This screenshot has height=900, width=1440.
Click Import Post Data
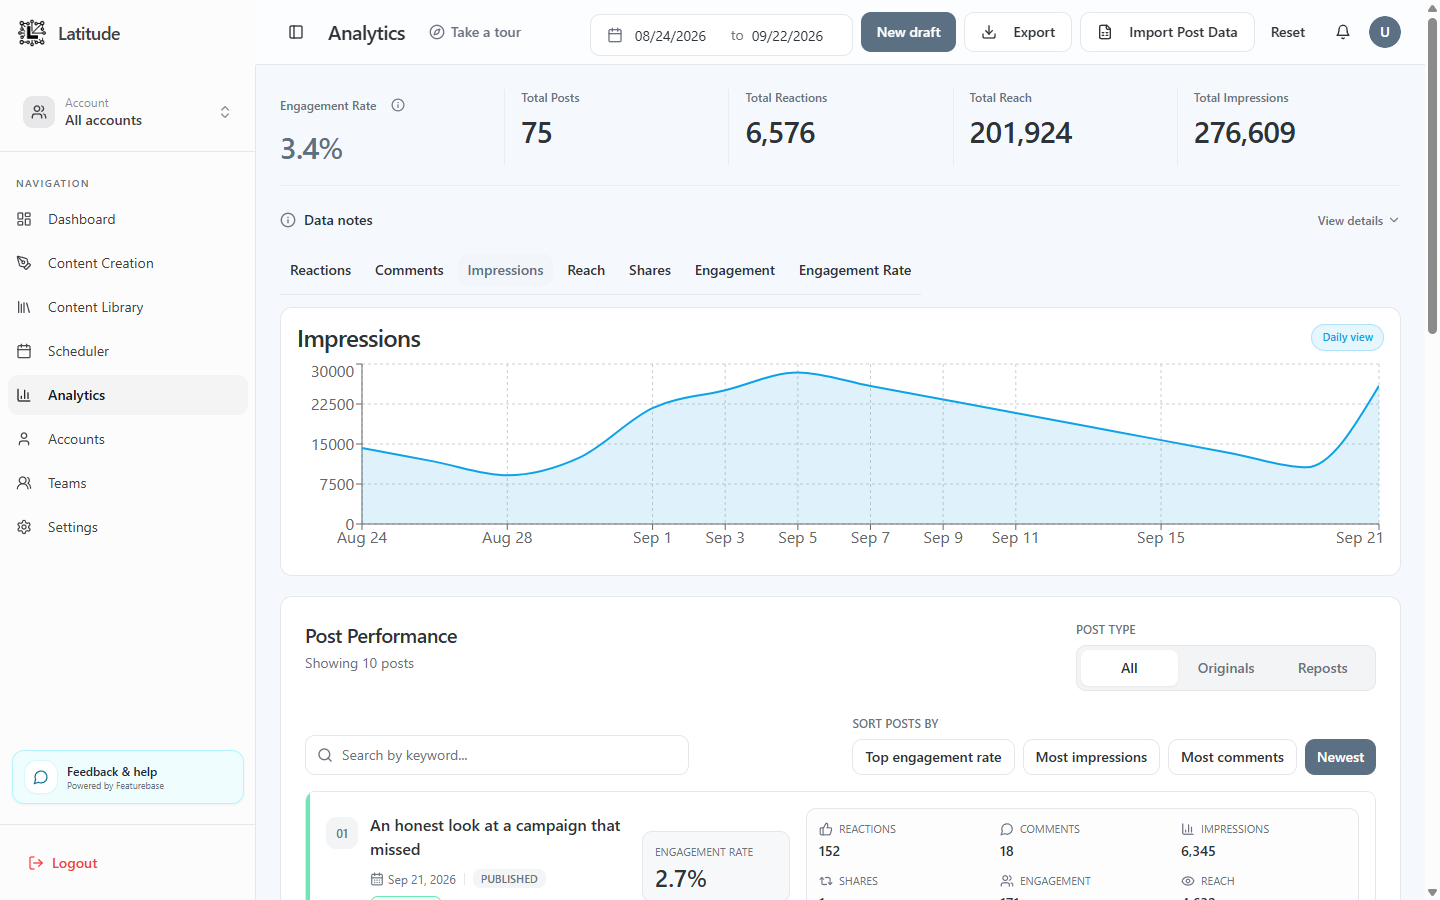(x=1167, y=32)
